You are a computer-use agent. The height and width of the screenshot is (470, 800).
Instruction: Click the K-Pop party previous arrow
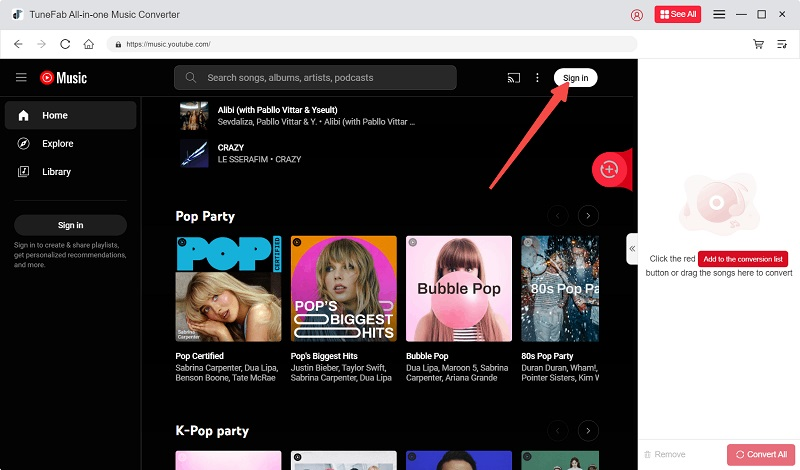558,431
